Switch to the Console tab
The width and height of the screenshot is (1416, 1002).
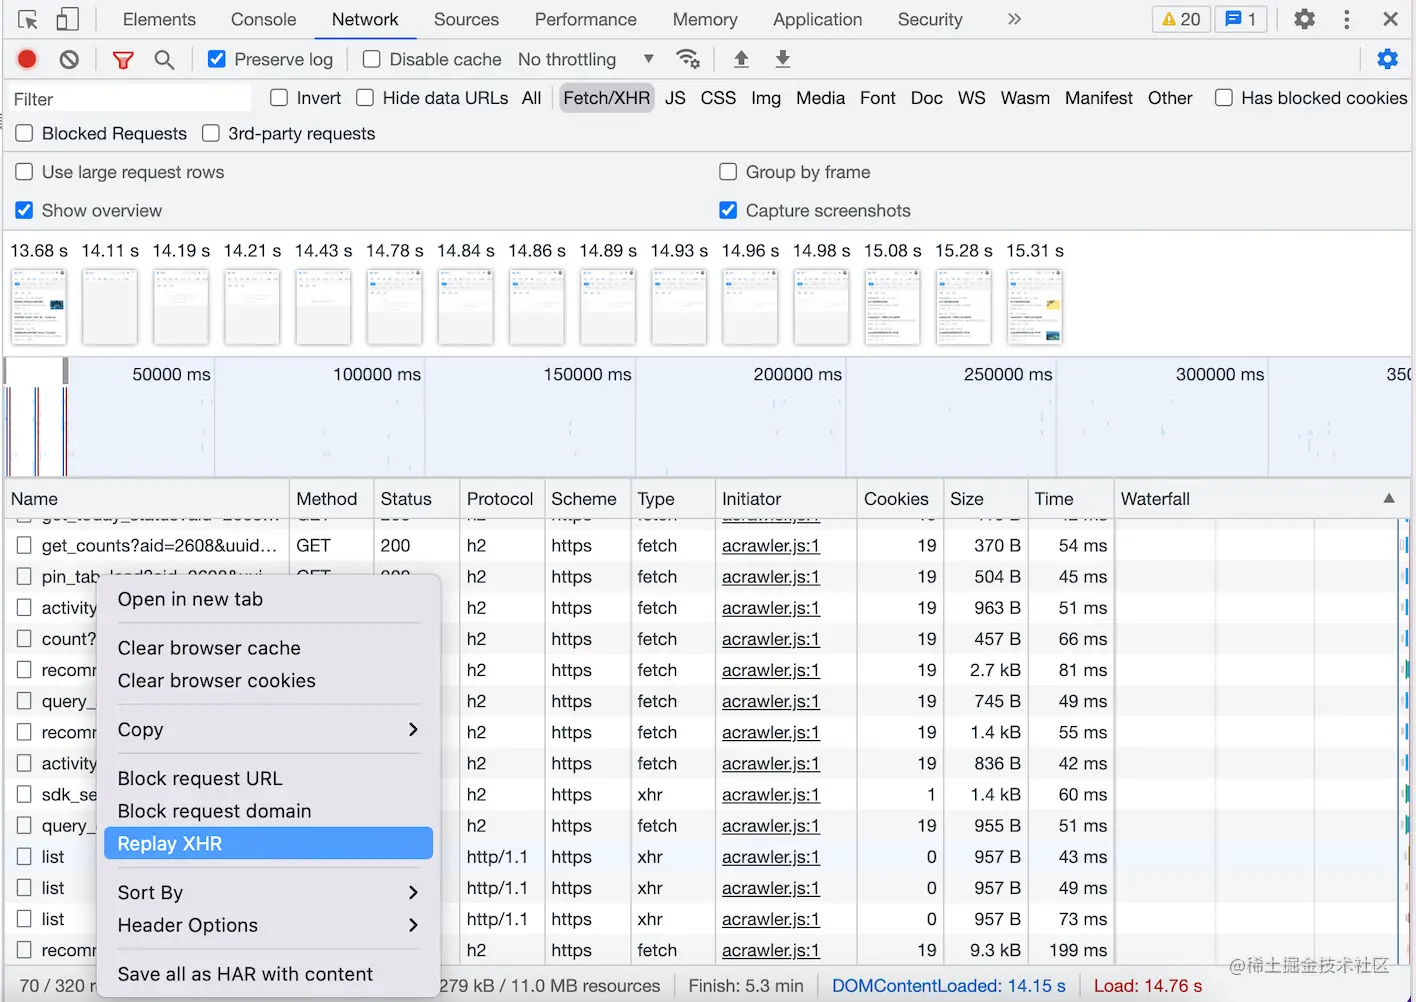[x=263, y=20]
